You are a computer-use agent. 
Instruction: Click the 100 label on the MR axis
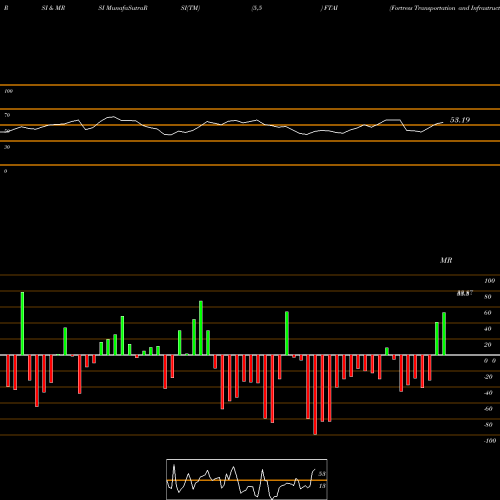pos(489,281)
